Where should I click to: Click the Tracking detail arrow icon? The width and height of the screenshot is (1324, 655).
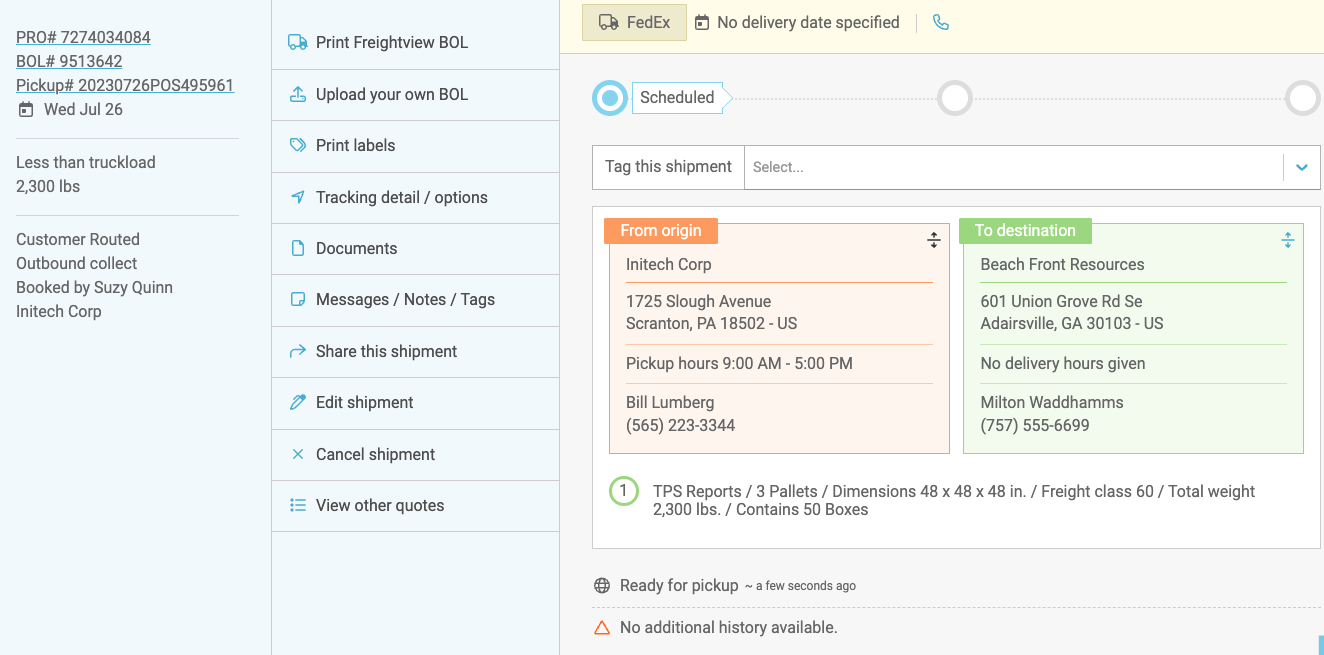pyautogui.click(x=297, y=197)
